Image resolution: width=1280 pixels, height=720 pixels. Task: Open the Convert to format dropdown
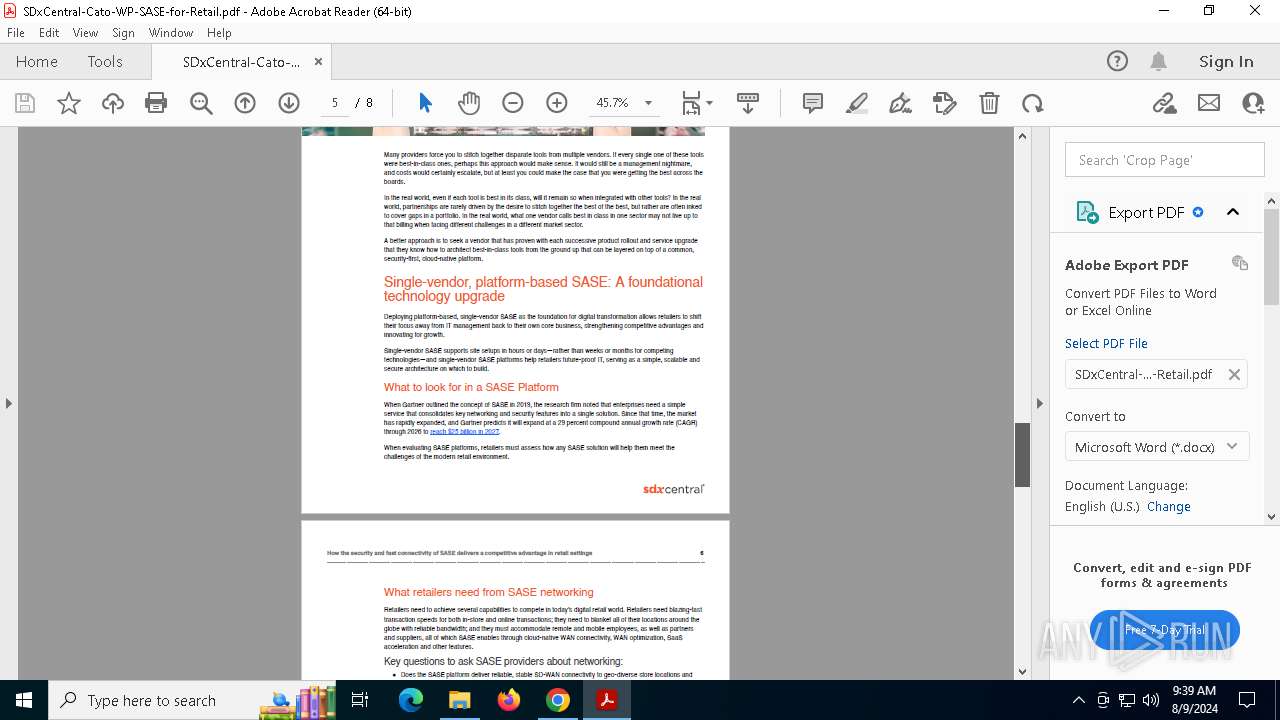click(x=1157, y=447)
